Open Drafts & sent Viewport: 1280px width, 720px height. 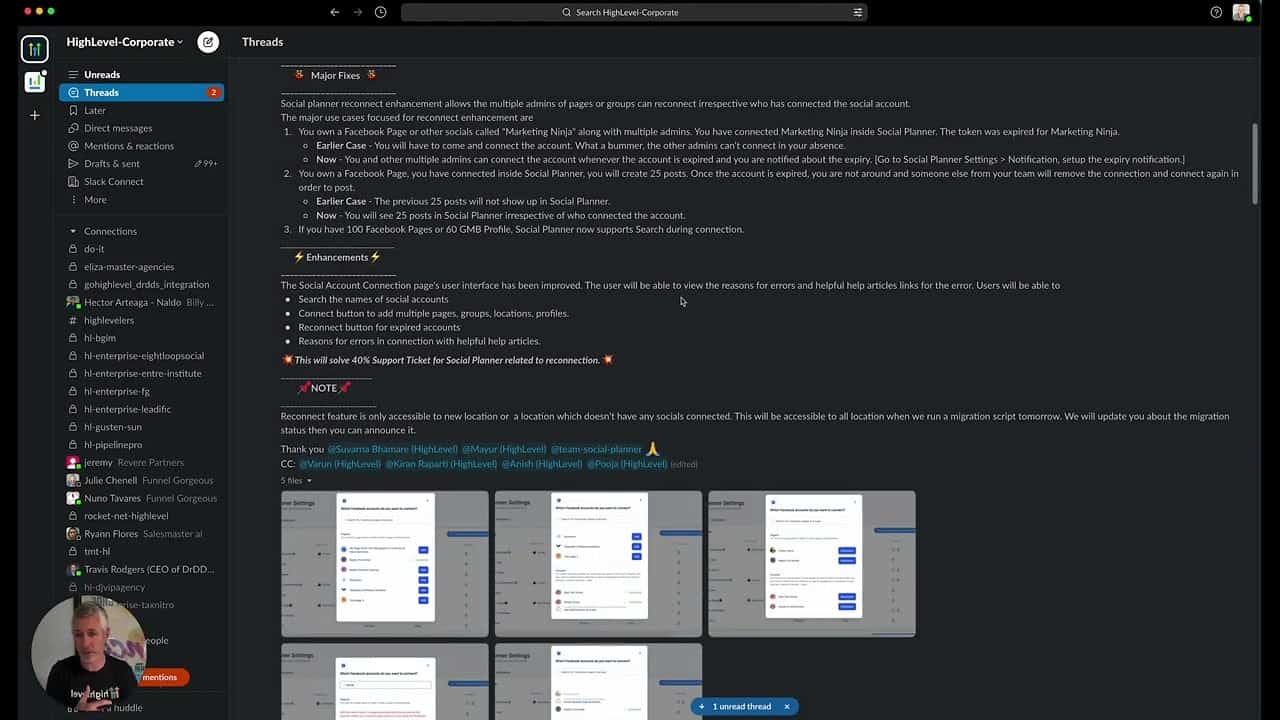tap(112, 164)
